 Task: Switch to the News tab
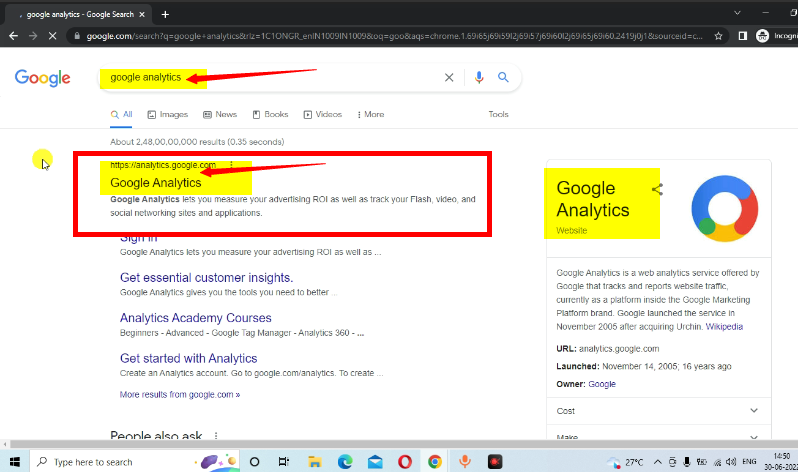(220, 115)
